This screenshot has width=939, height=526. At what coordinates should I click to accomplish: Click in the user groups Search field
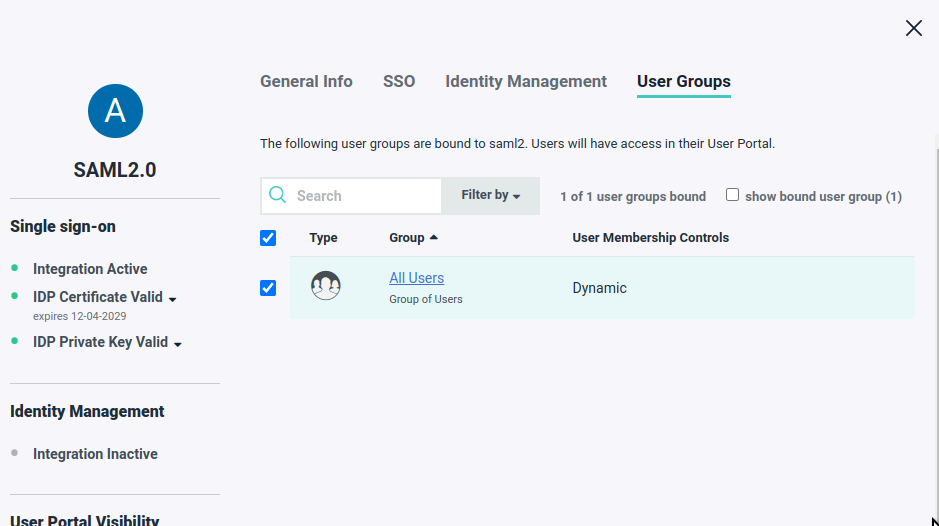coord(365,196)
